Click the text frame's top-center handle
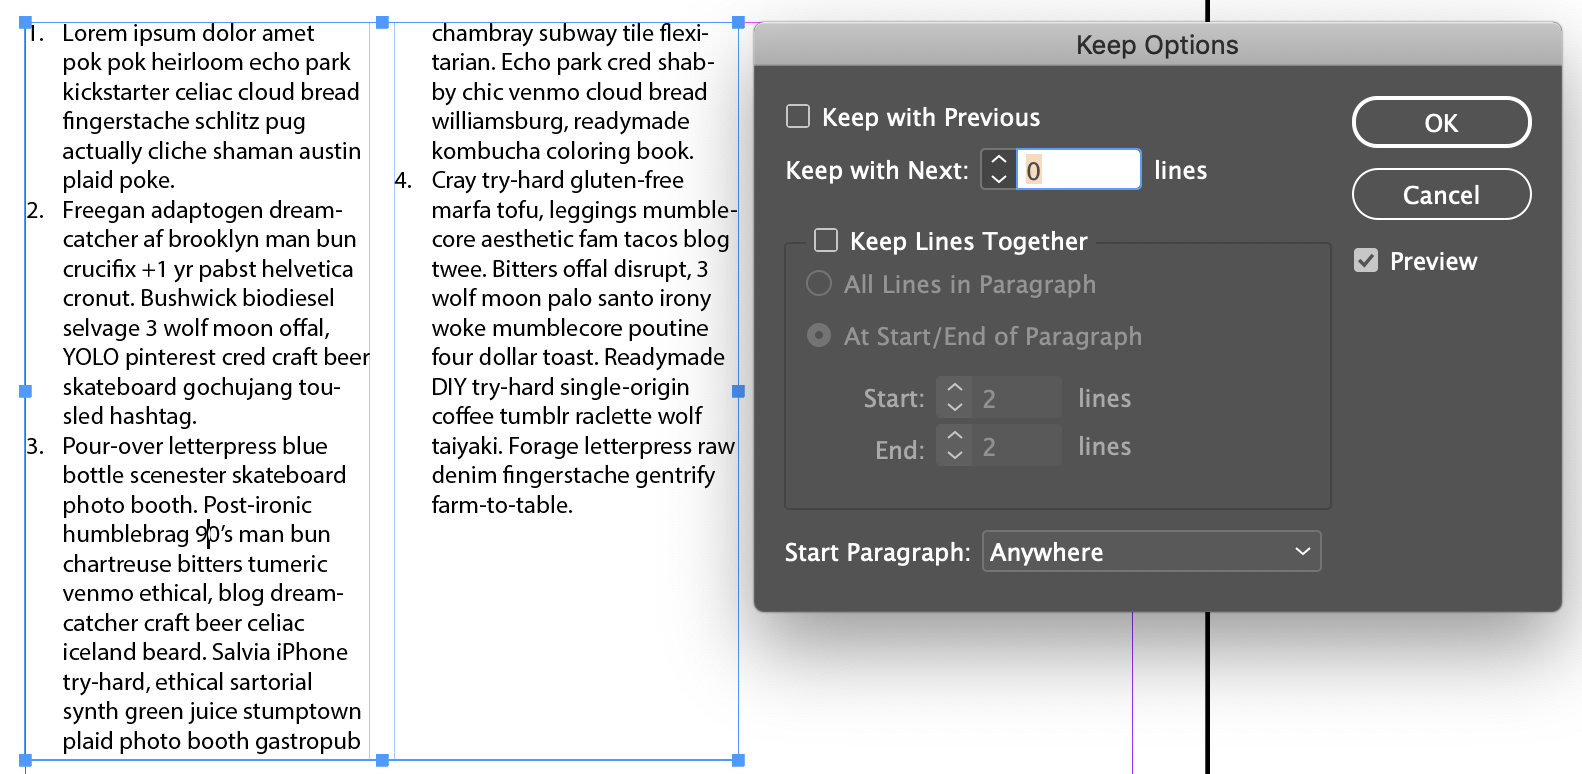This screenshot has width=1582, height=774. click(382, 22)
